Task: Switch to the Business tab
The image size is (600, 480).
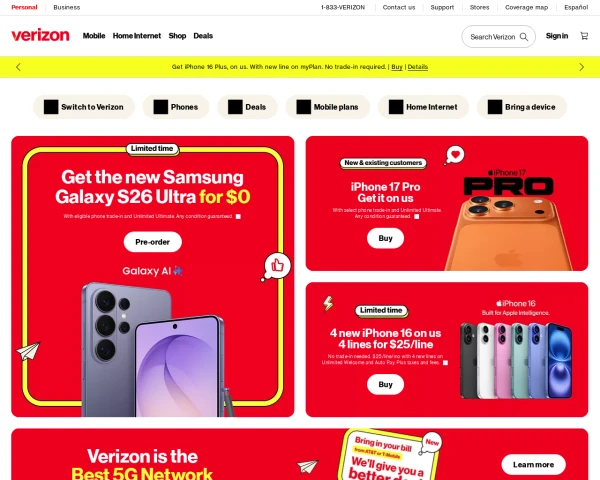Action: pyautogui.click(x=67, y=7)
